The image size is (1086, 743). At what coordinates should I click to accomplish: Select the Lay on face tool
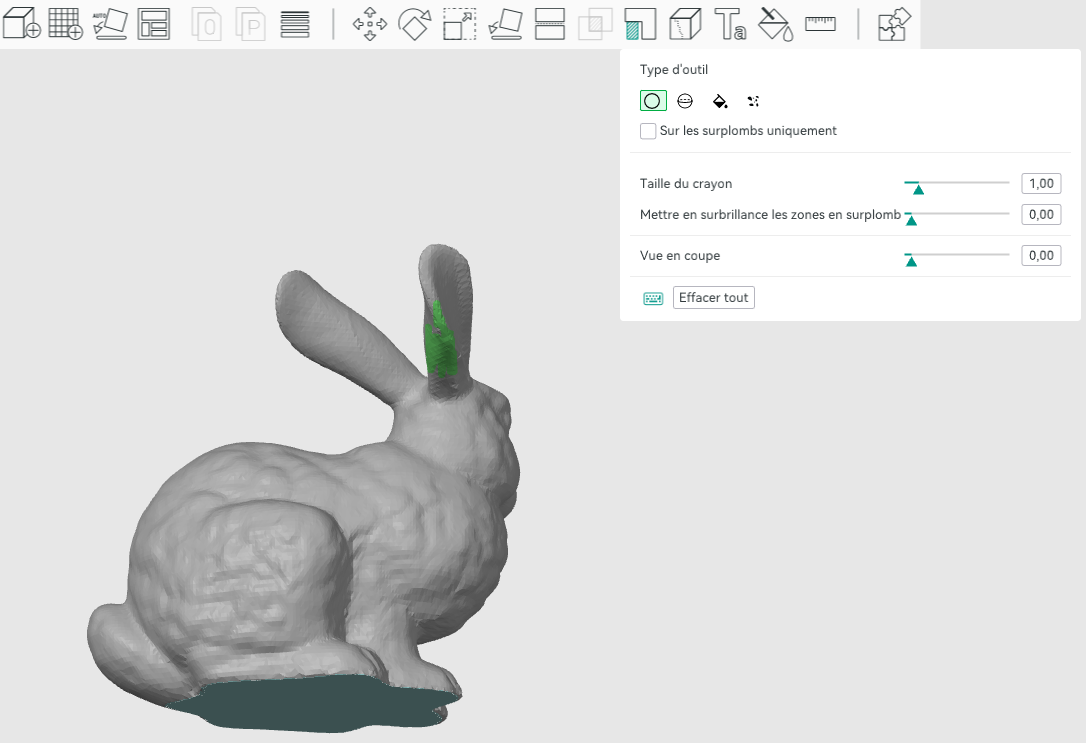[506, 24]
